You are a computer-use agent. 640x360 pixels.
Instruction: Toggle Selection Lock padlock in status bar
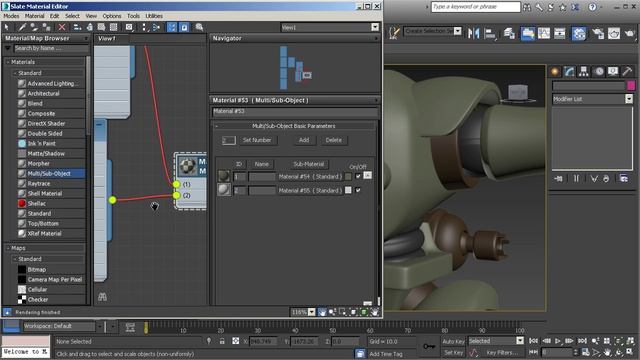pyautogui.click(x=222, y=341)
